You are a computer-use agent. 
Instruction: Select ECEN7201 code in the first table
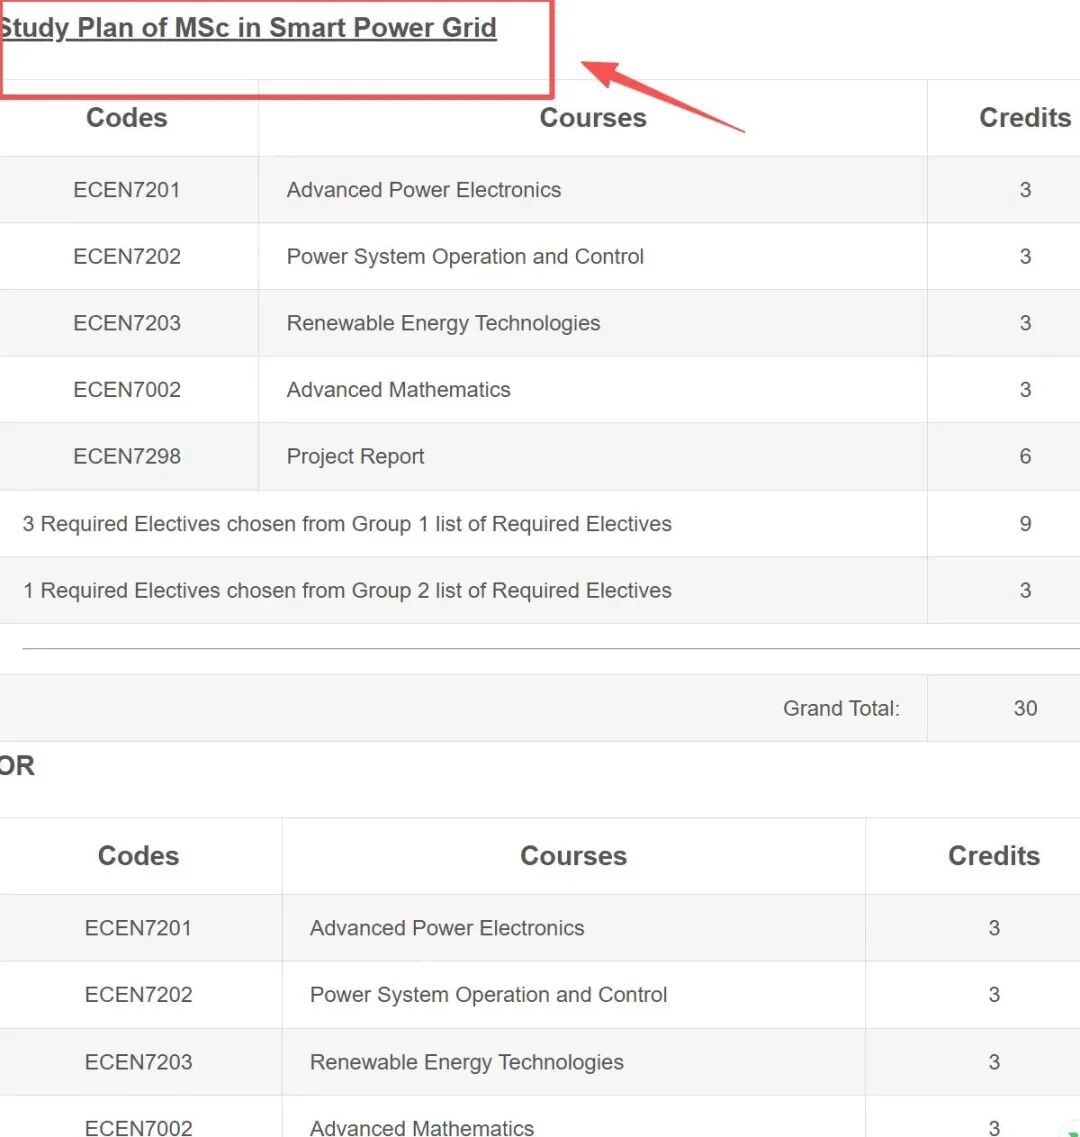click(x=127, y=190)
